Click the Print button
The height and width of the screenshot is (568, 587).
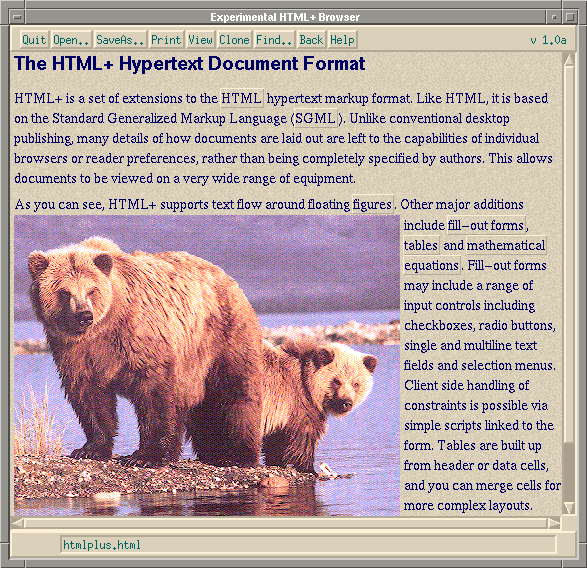[x=166, y=40]
